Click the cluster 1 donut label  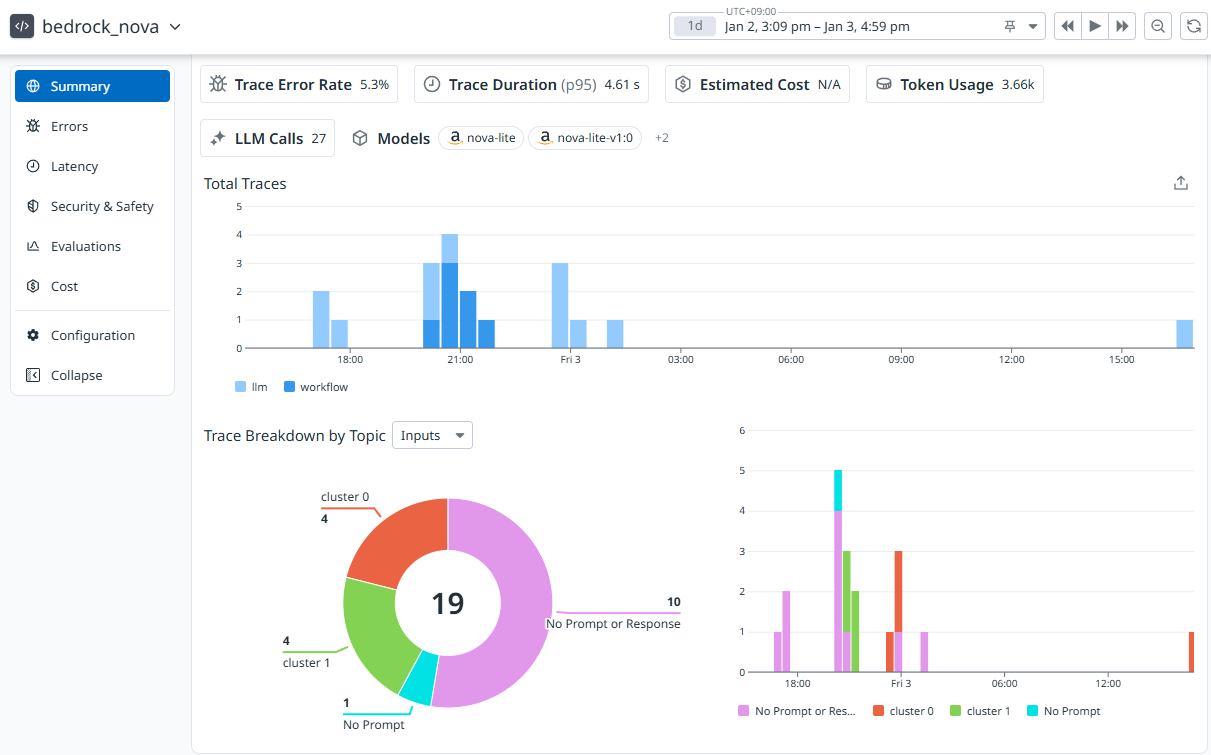tap(307, 663)
